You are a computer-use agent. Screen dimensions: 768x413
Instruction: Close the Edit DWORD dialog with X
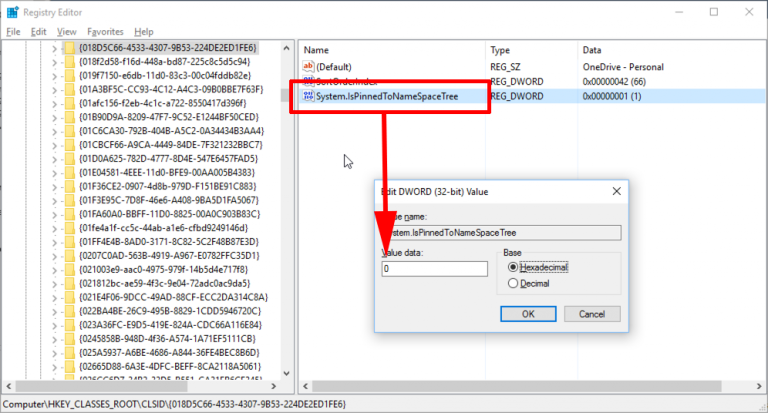coord(618,190)
